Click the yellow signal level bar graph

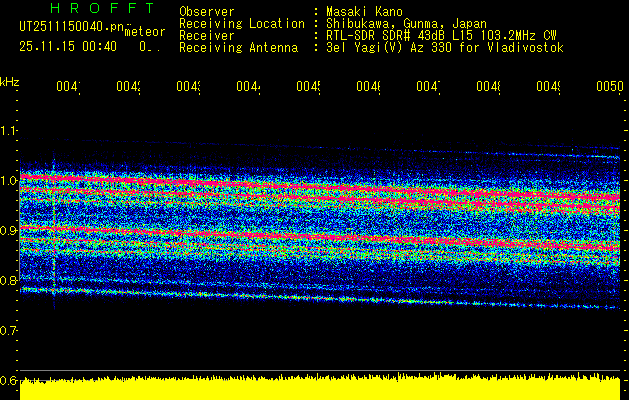tap(320, 386)
